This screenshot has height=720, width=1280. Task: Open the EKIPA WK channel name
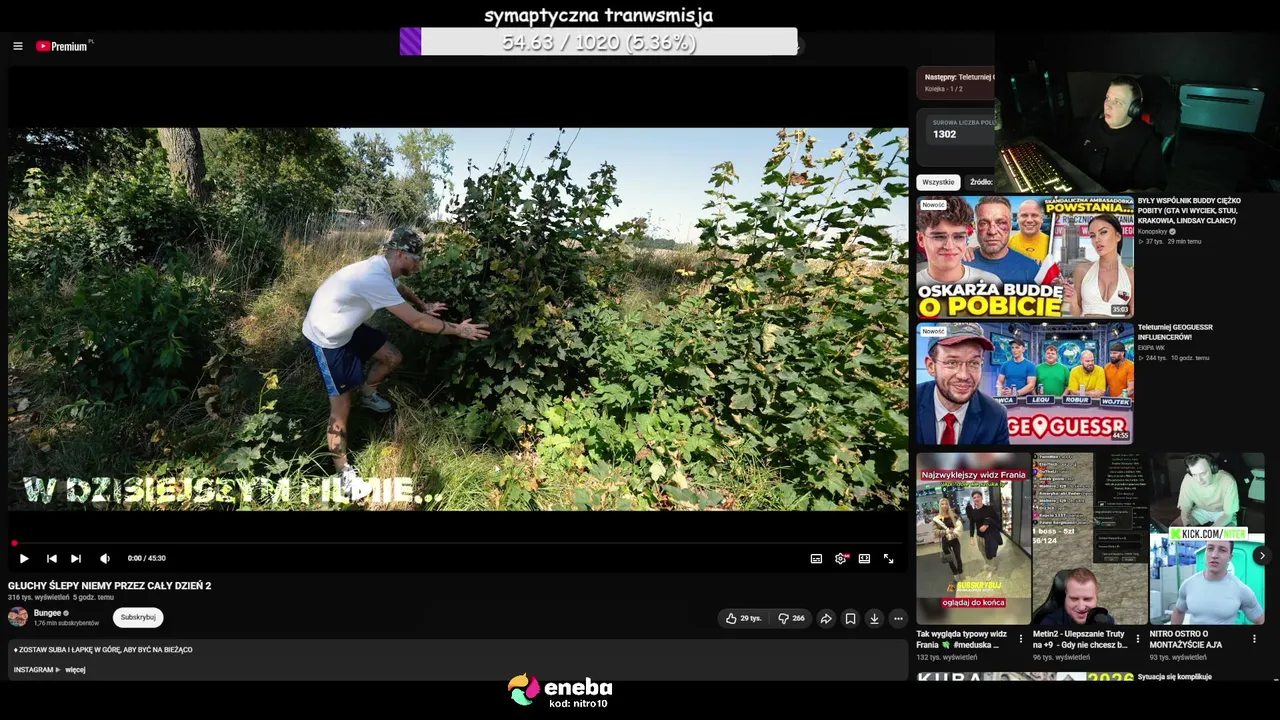[x=1151, y=348]
